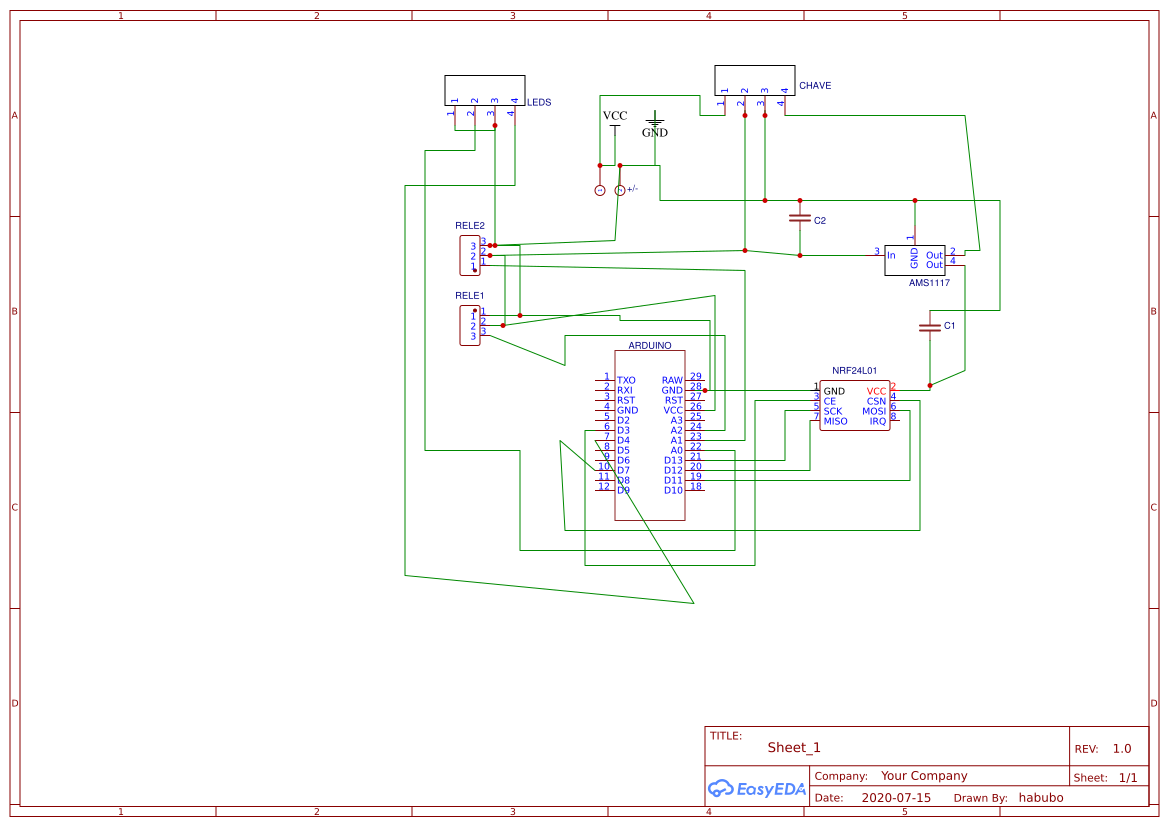Click the MISO pin label on NRF24L01

pyautogui.click(x=834, y=421)
